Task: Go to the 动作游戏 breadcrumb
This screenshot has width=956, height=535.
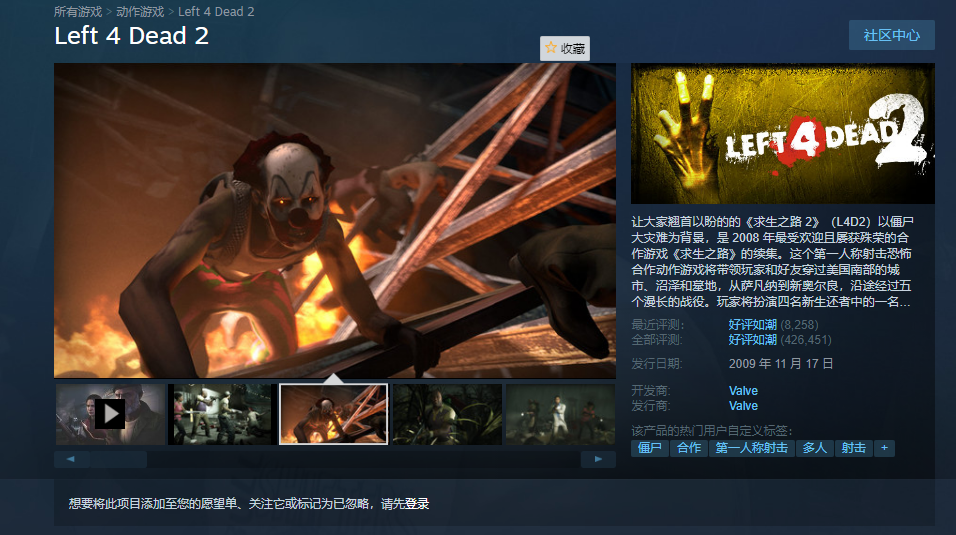Action: click(x=140, y=12)
